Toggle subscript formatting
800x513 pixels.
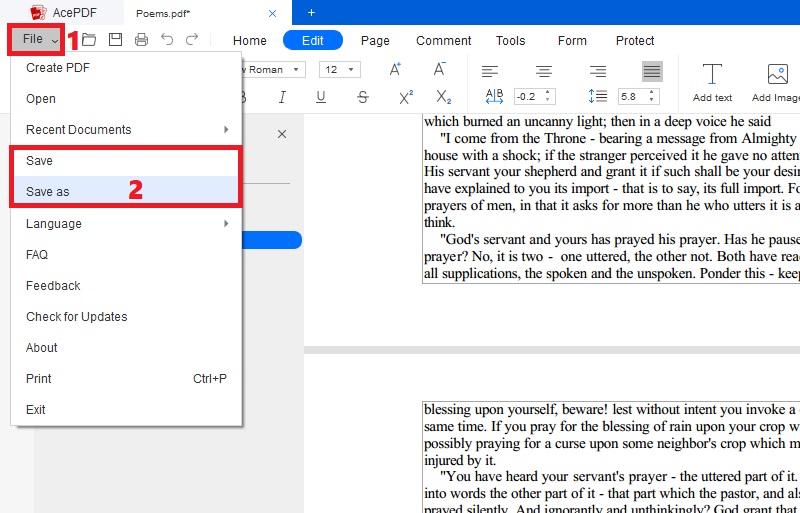[x=443, y=96]
